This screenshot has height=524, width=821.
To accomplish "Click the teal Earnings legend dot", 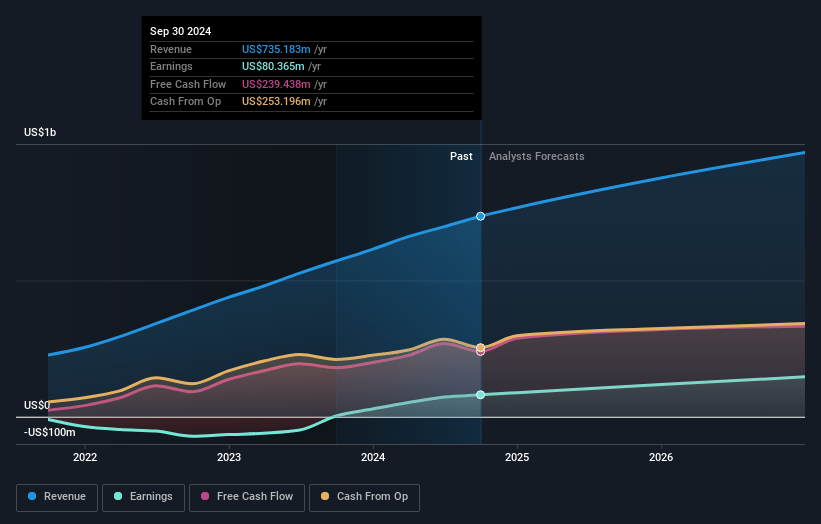I will click(118, 496).
